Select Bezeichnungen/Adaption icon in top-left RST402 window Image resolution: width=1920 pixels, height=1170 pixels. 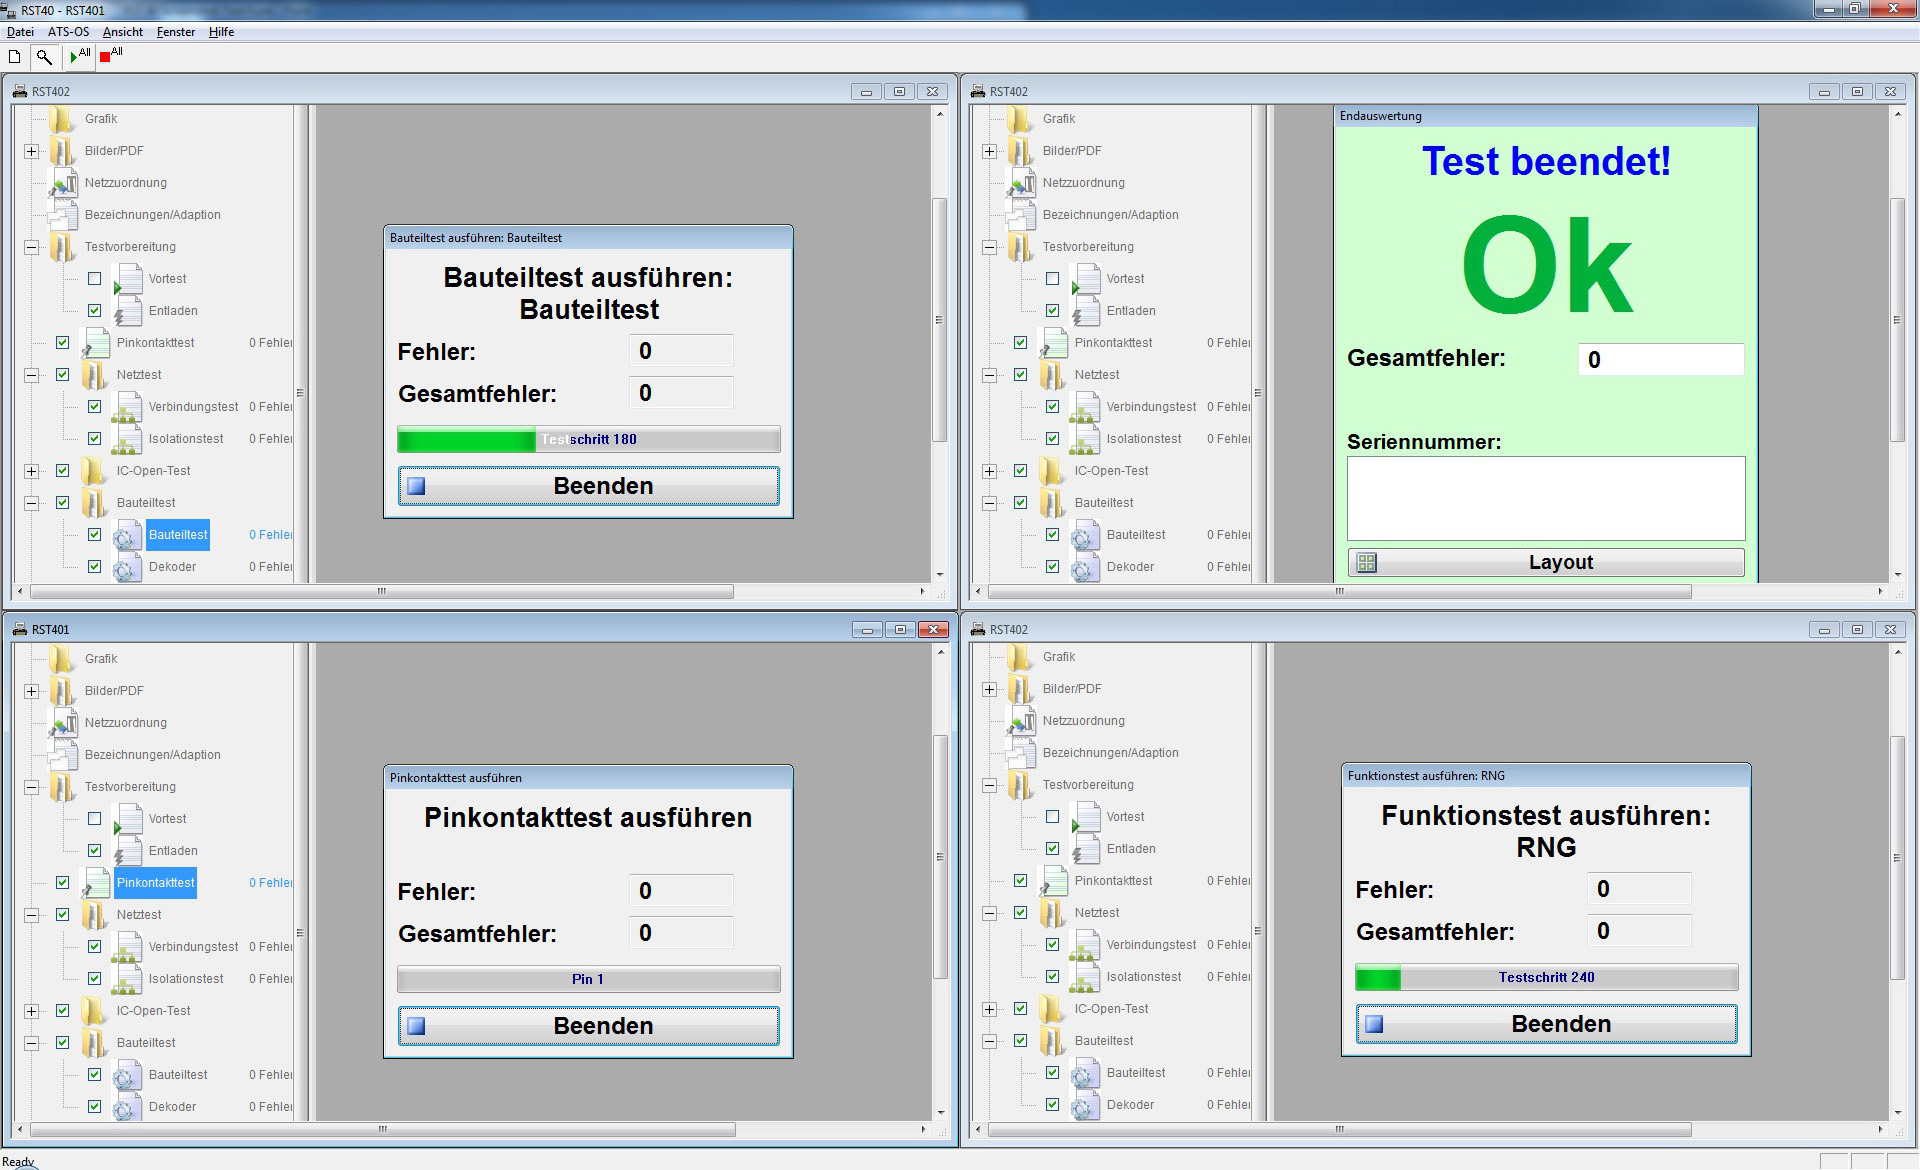(x=65, y=215)
